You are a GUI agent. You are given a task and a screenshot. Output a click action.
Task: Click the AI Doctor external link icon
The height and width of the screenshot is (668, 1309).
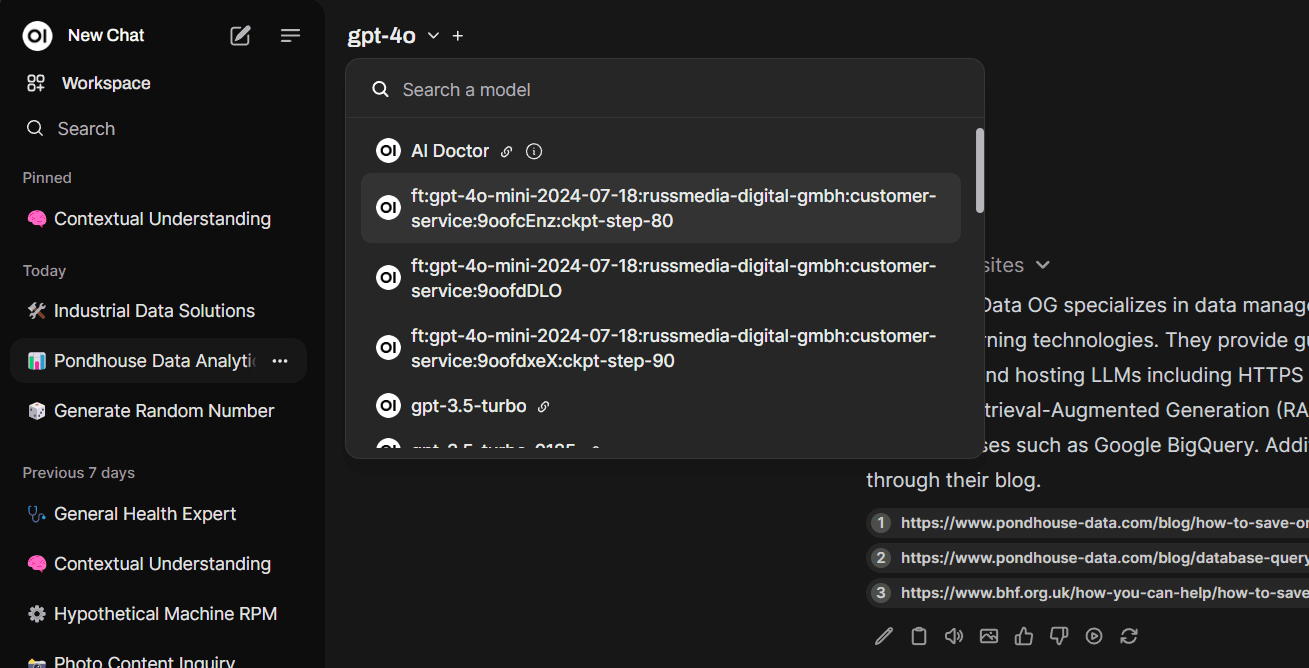pyautogui.click(x=507, y=150)
